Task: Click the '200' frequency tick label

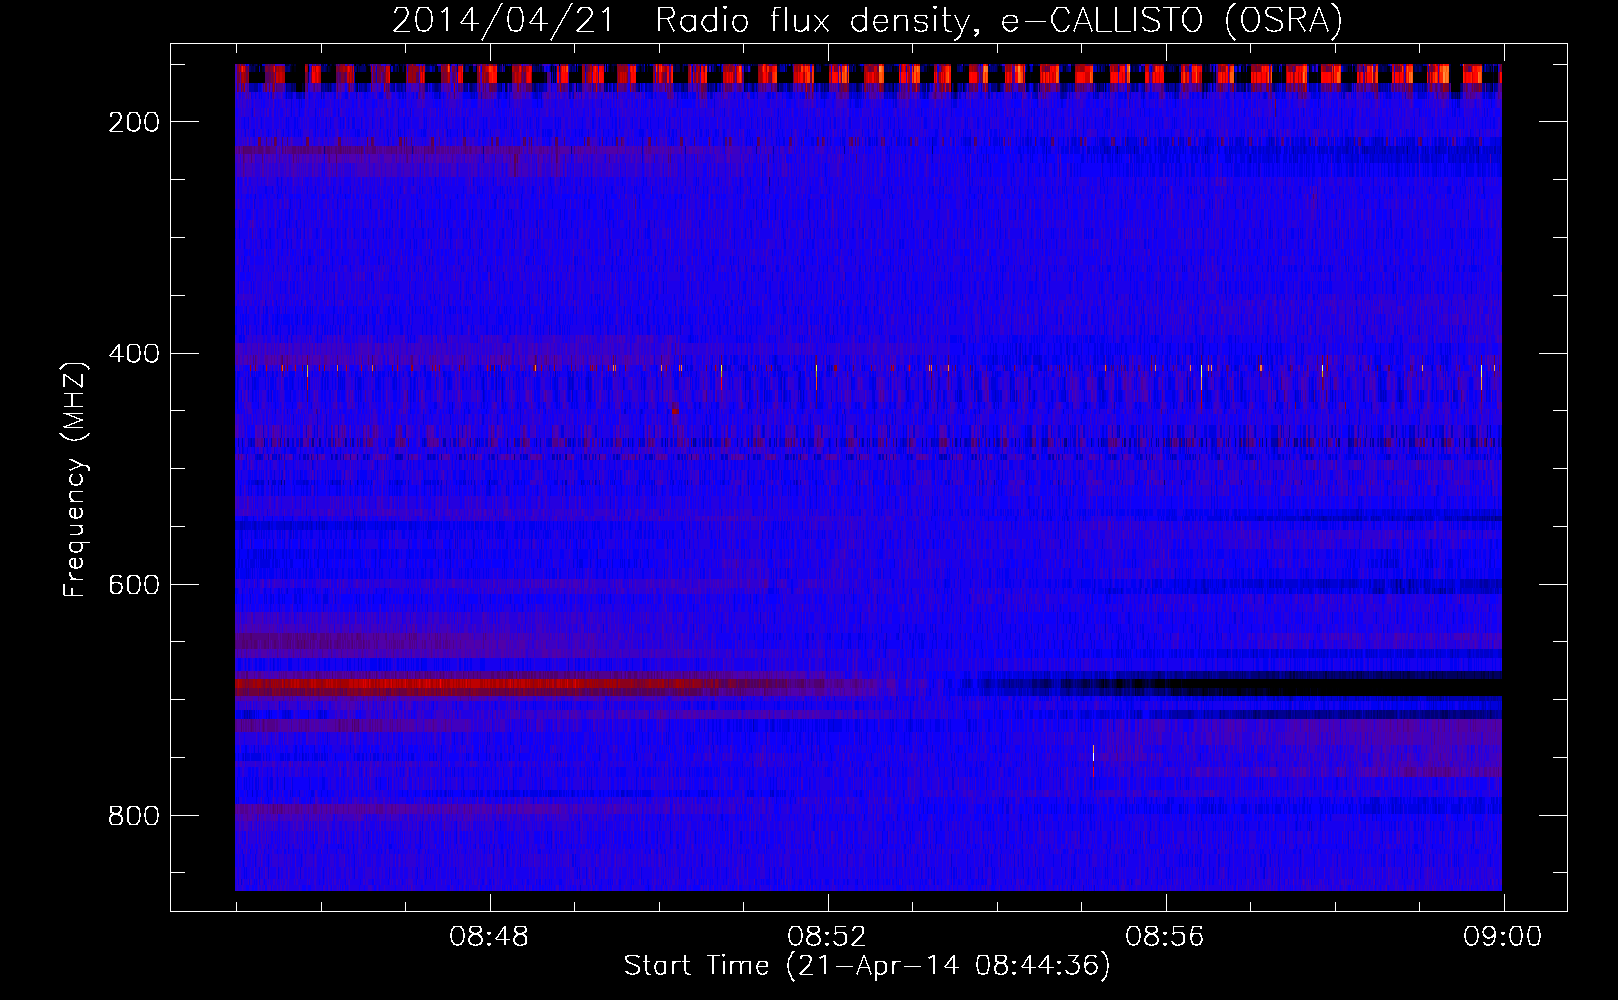Action: click(x=133, y=122)
